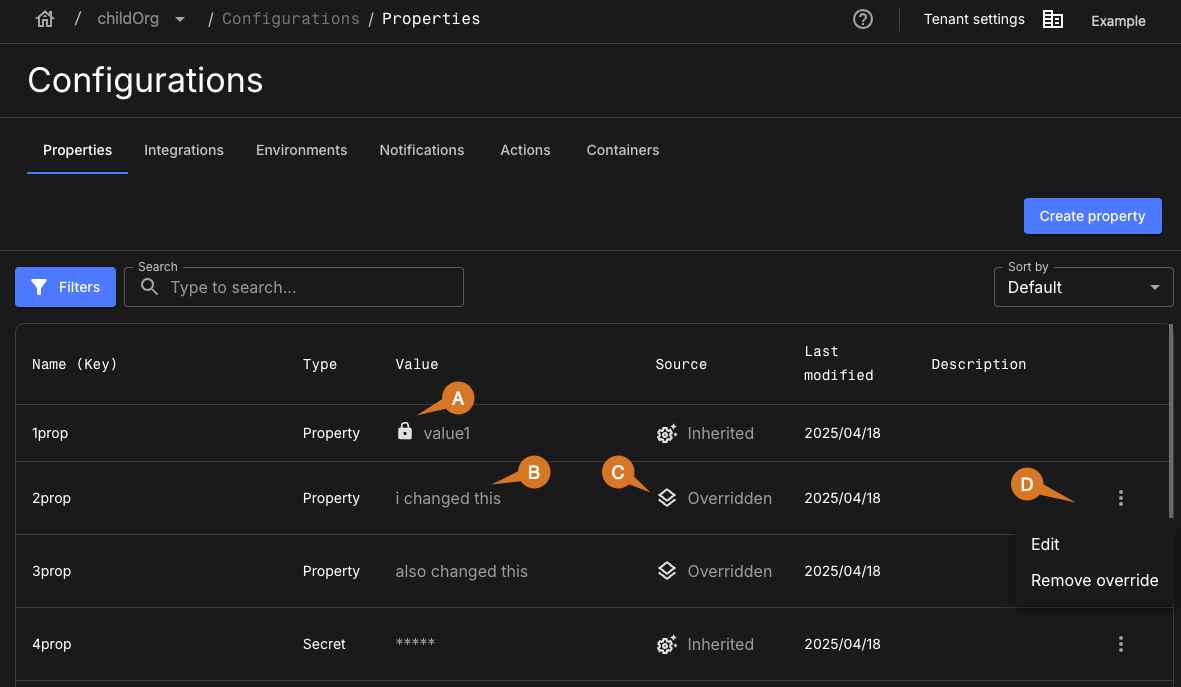Click the Inherited gear icon for 1prop
This screenshot has height=687, width=1181.
(x=667, y=434)
